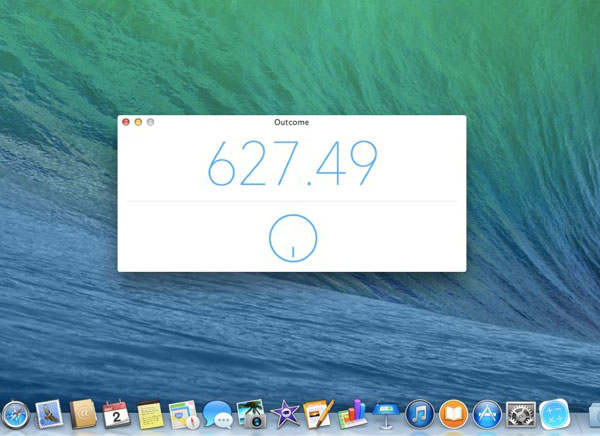
Task: Launch the yellow Notes app
Action: coord(150,415)
